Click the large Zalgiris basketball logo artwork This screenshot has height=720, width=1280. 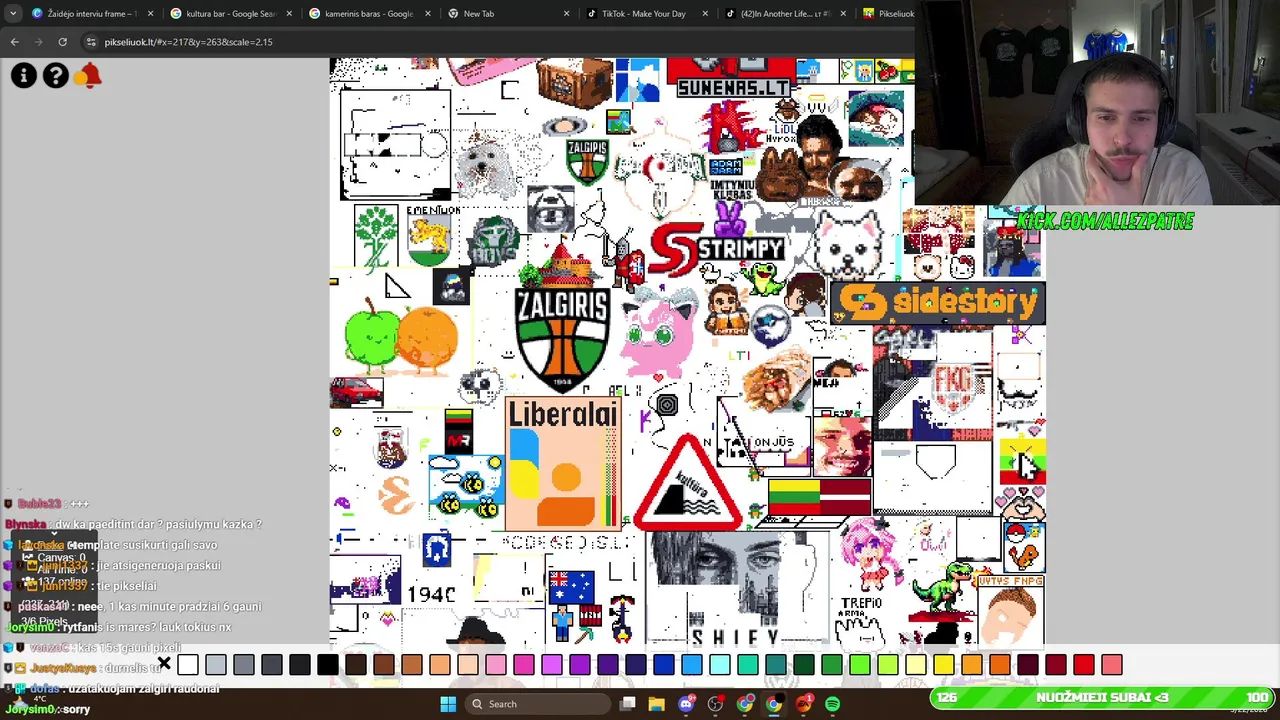(561, 340)
